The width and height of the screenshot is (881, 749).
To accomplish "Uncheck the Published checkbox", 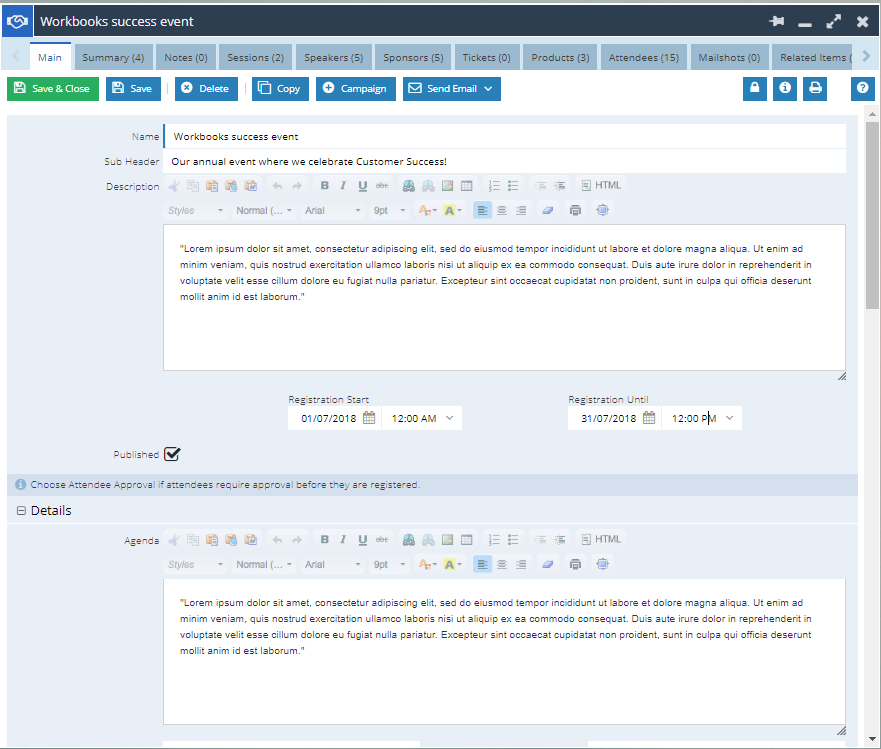I will point(172,454).
